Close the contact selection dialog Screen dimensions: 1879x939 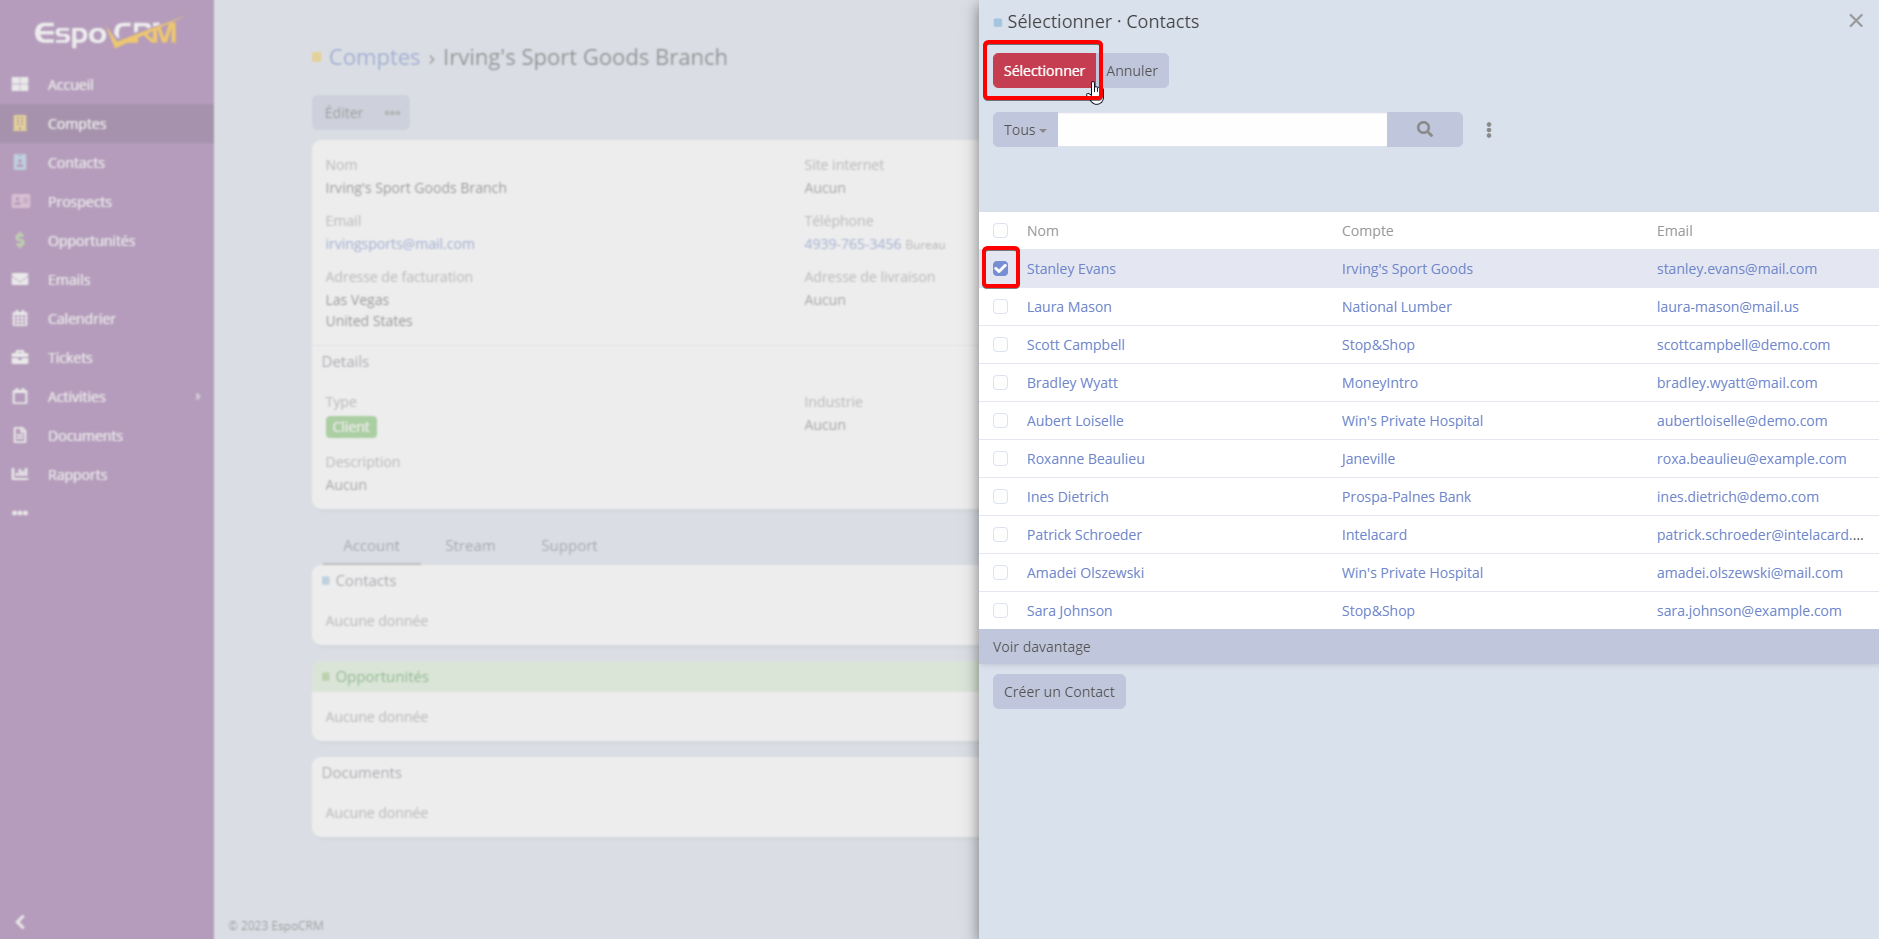tap(1855, 21)
